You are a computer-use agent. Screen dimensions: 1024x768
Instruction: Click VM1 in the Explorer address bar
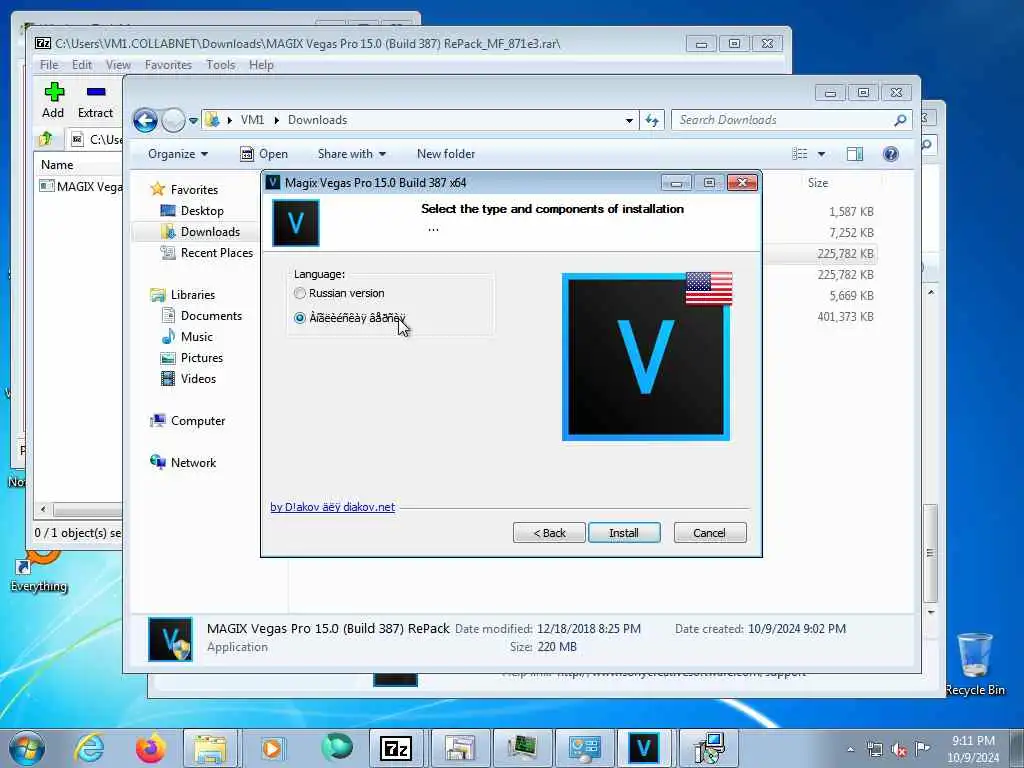[x=252, y=120]
